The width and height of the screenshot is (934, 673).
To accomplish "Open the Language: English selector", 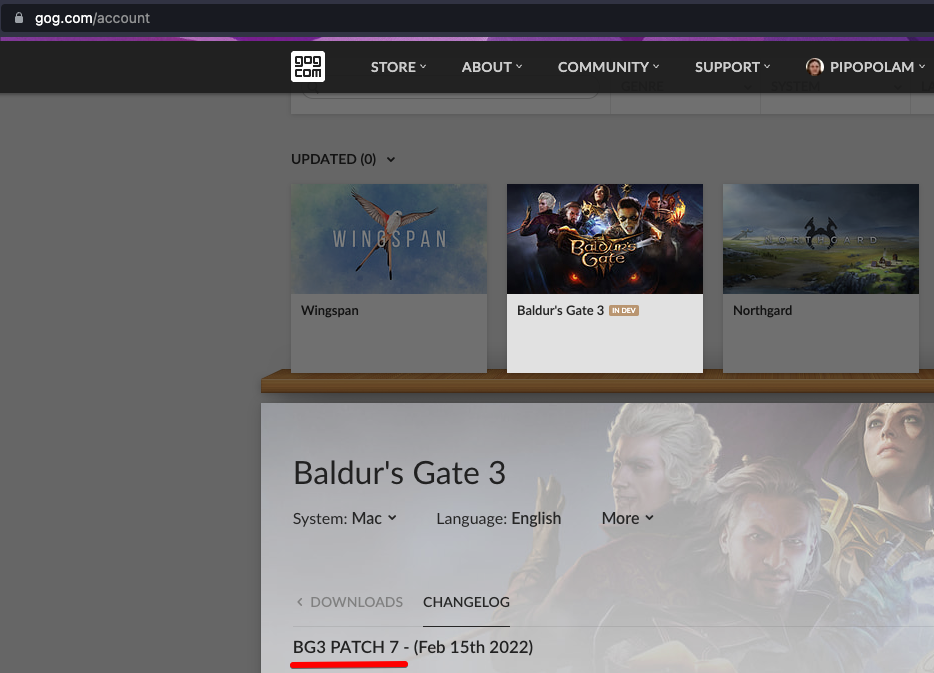I will coord(499,518).
